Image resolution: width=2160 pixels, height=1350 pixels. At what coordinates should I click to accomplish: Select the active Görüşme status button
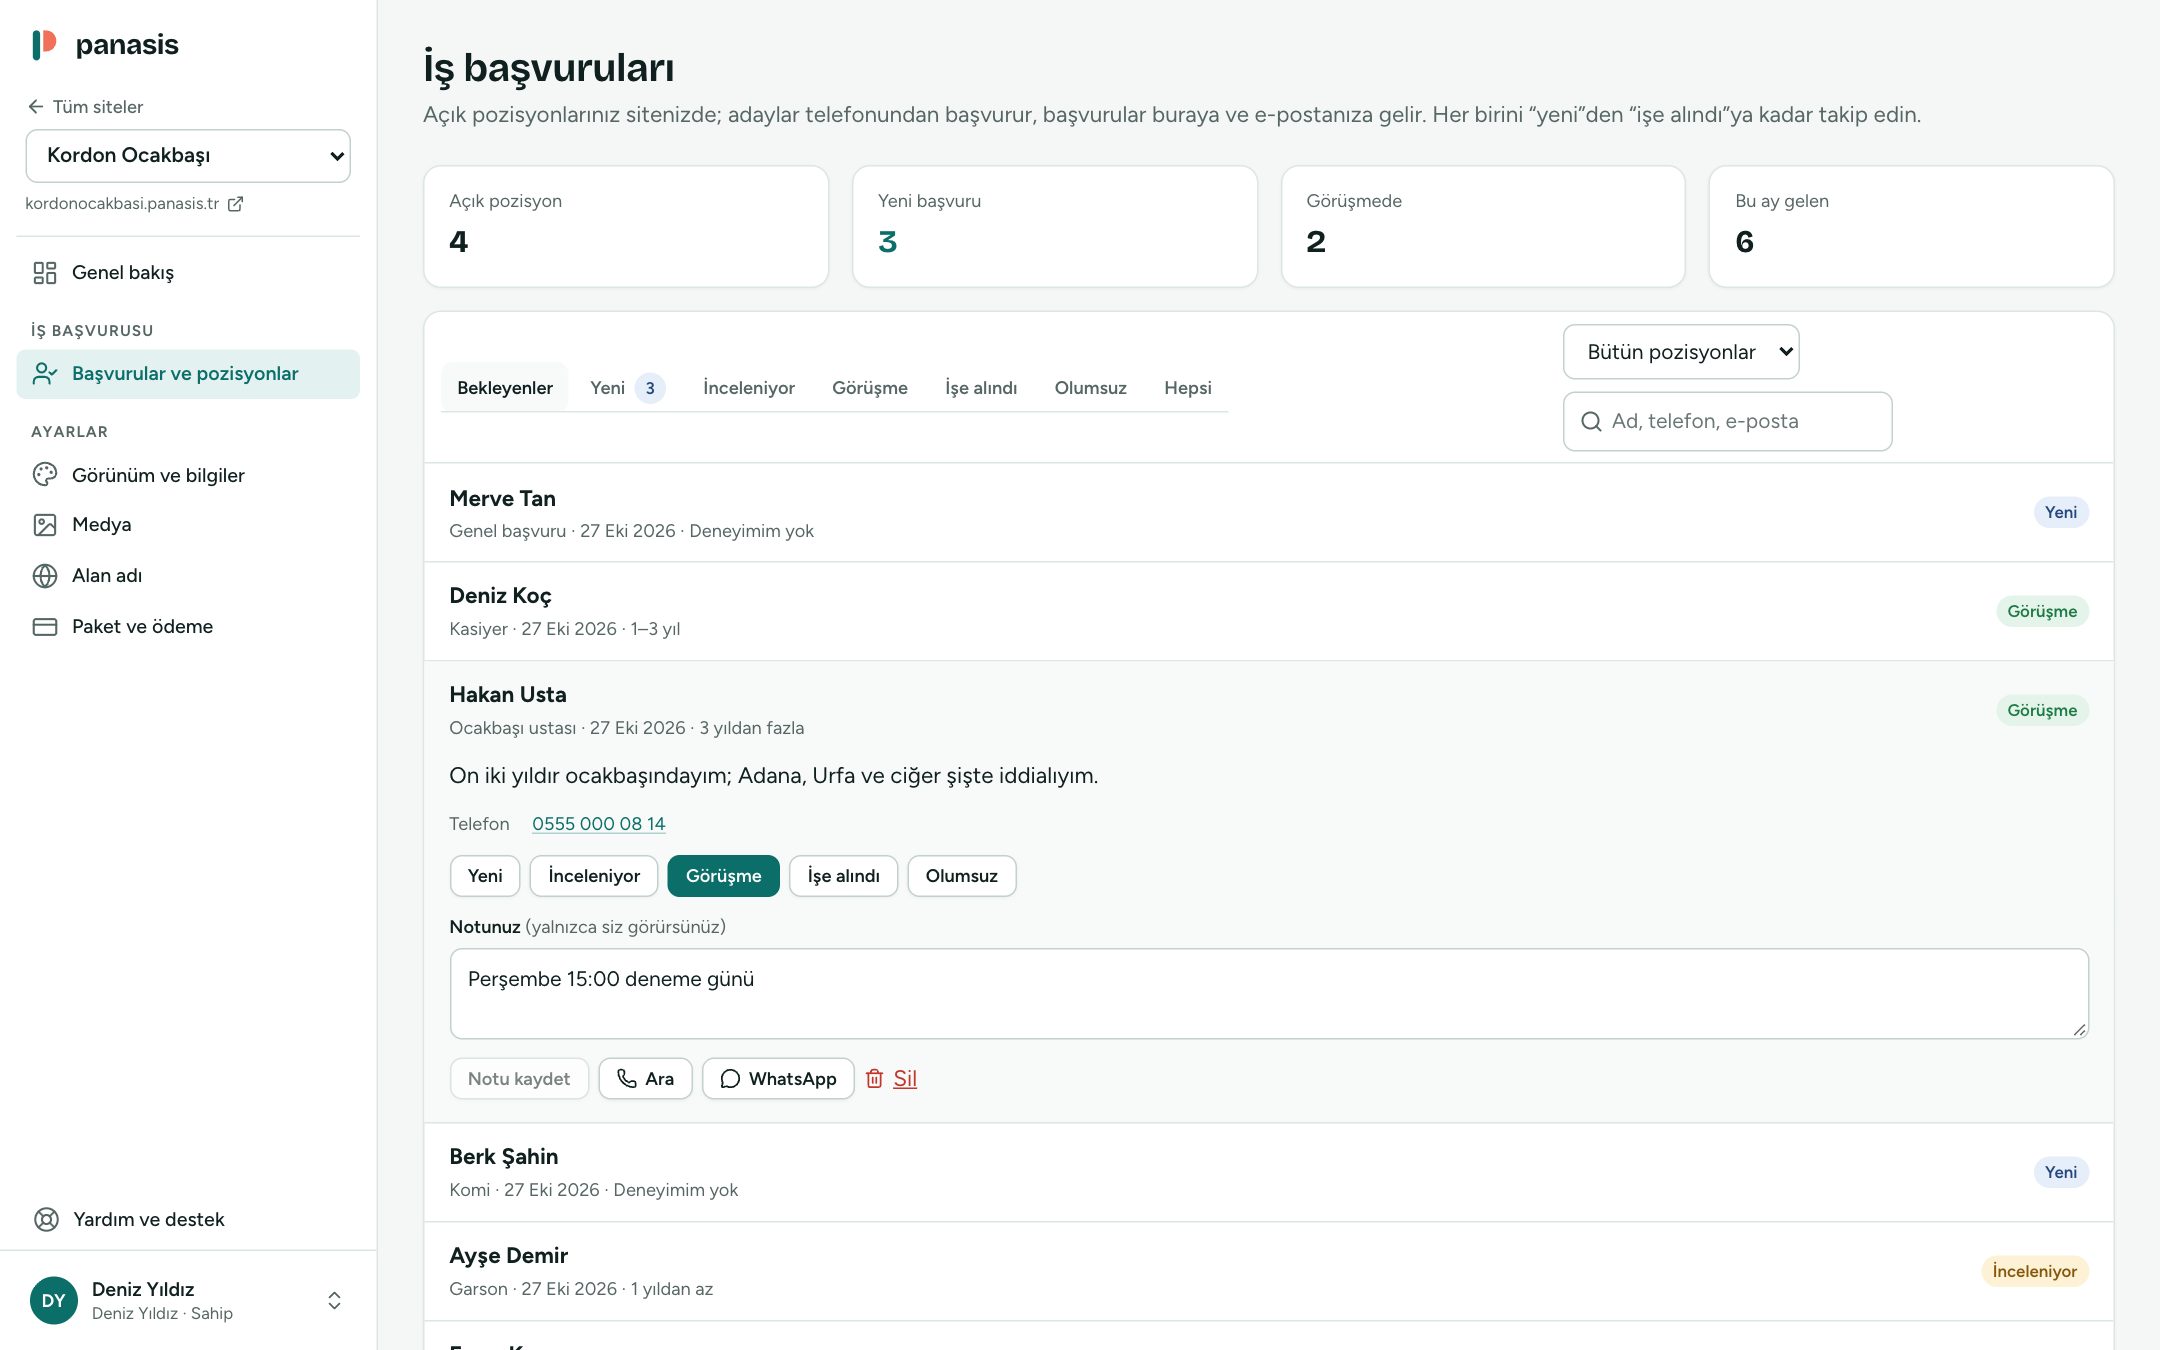723,876
